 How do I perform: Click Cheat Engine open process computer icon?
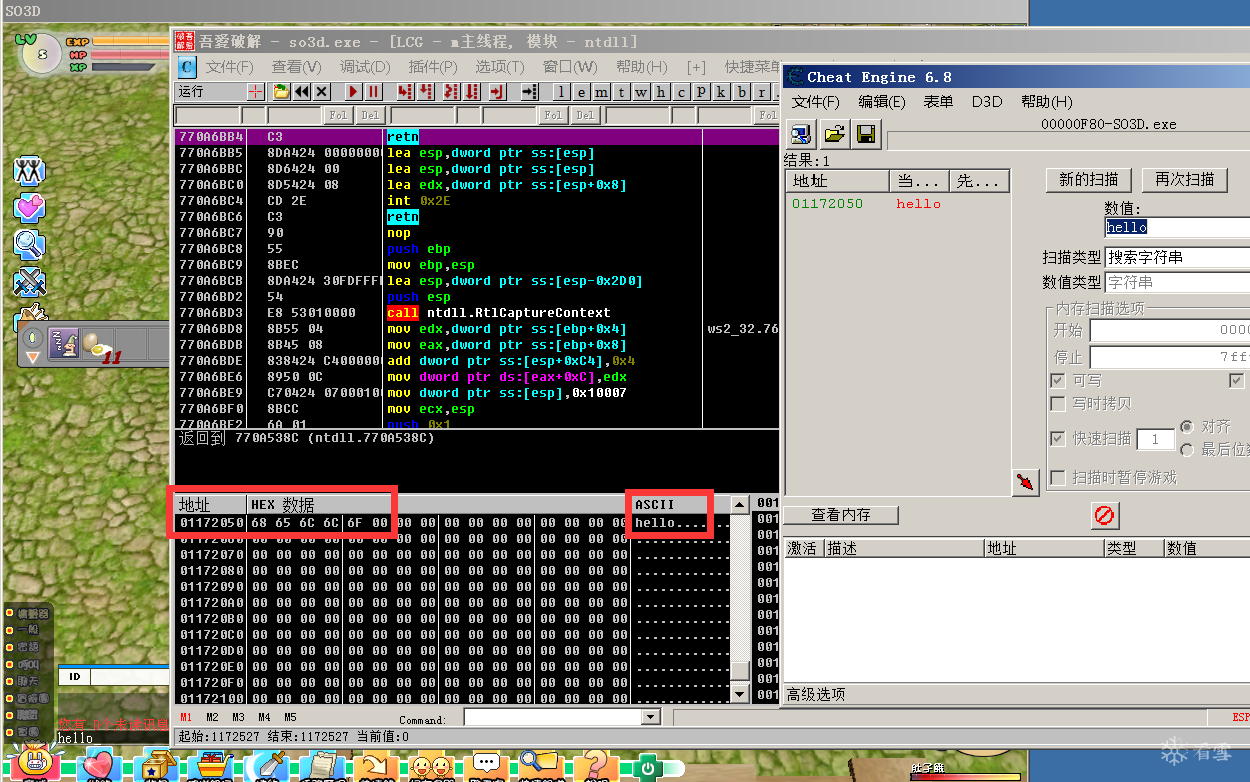(x=800, y=133)
